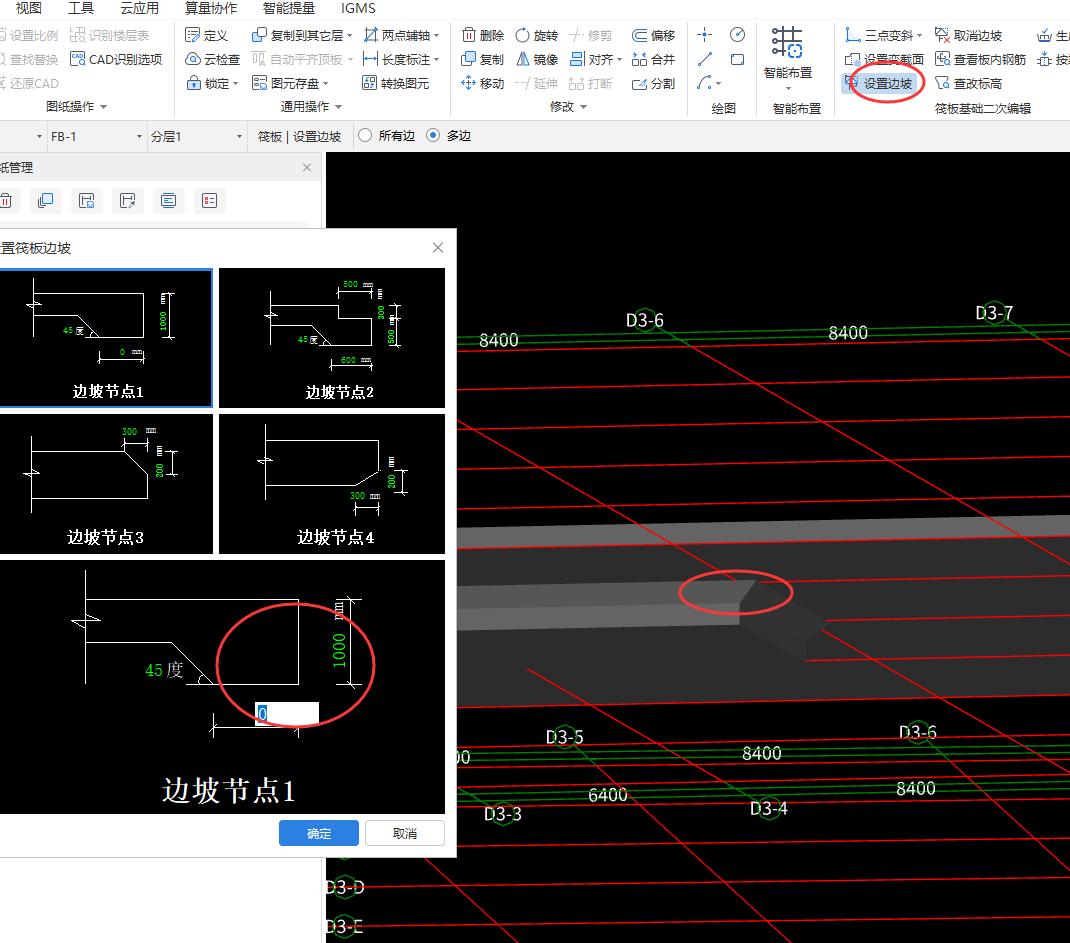The height and width of the screenshot is (943, 1070).
Task: Switch to the 工具 ribbon tab
Action: click(81, 8)
